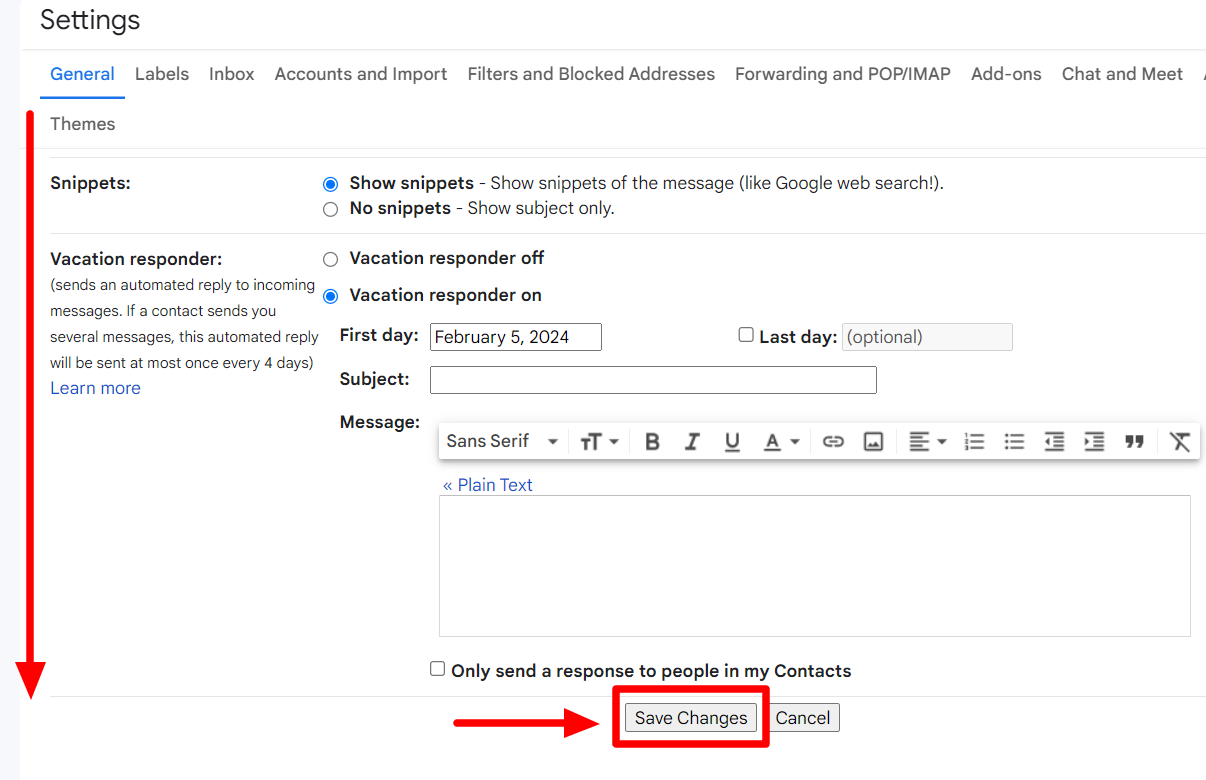Open the Labels settings tab

pos(162,74)
